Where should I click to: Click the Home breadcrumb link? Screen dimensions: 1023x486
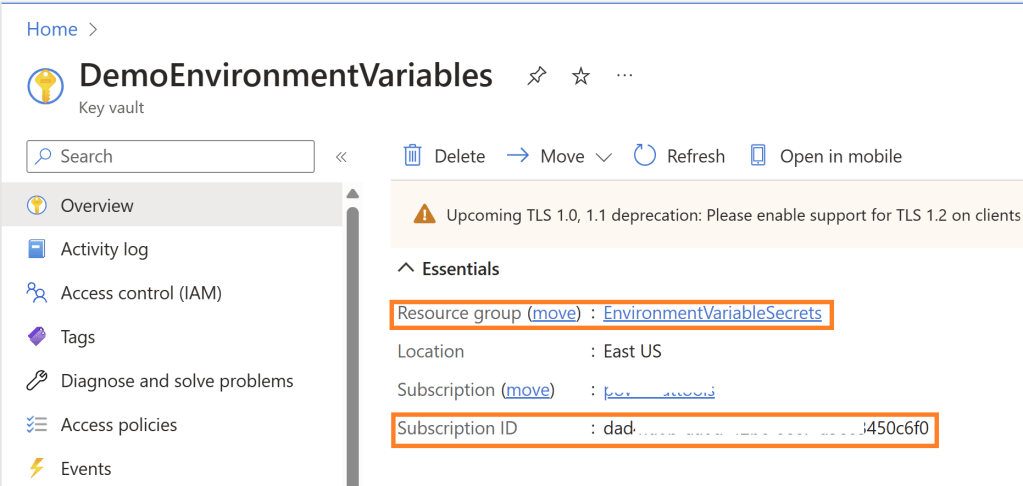(x=52, y=29)
